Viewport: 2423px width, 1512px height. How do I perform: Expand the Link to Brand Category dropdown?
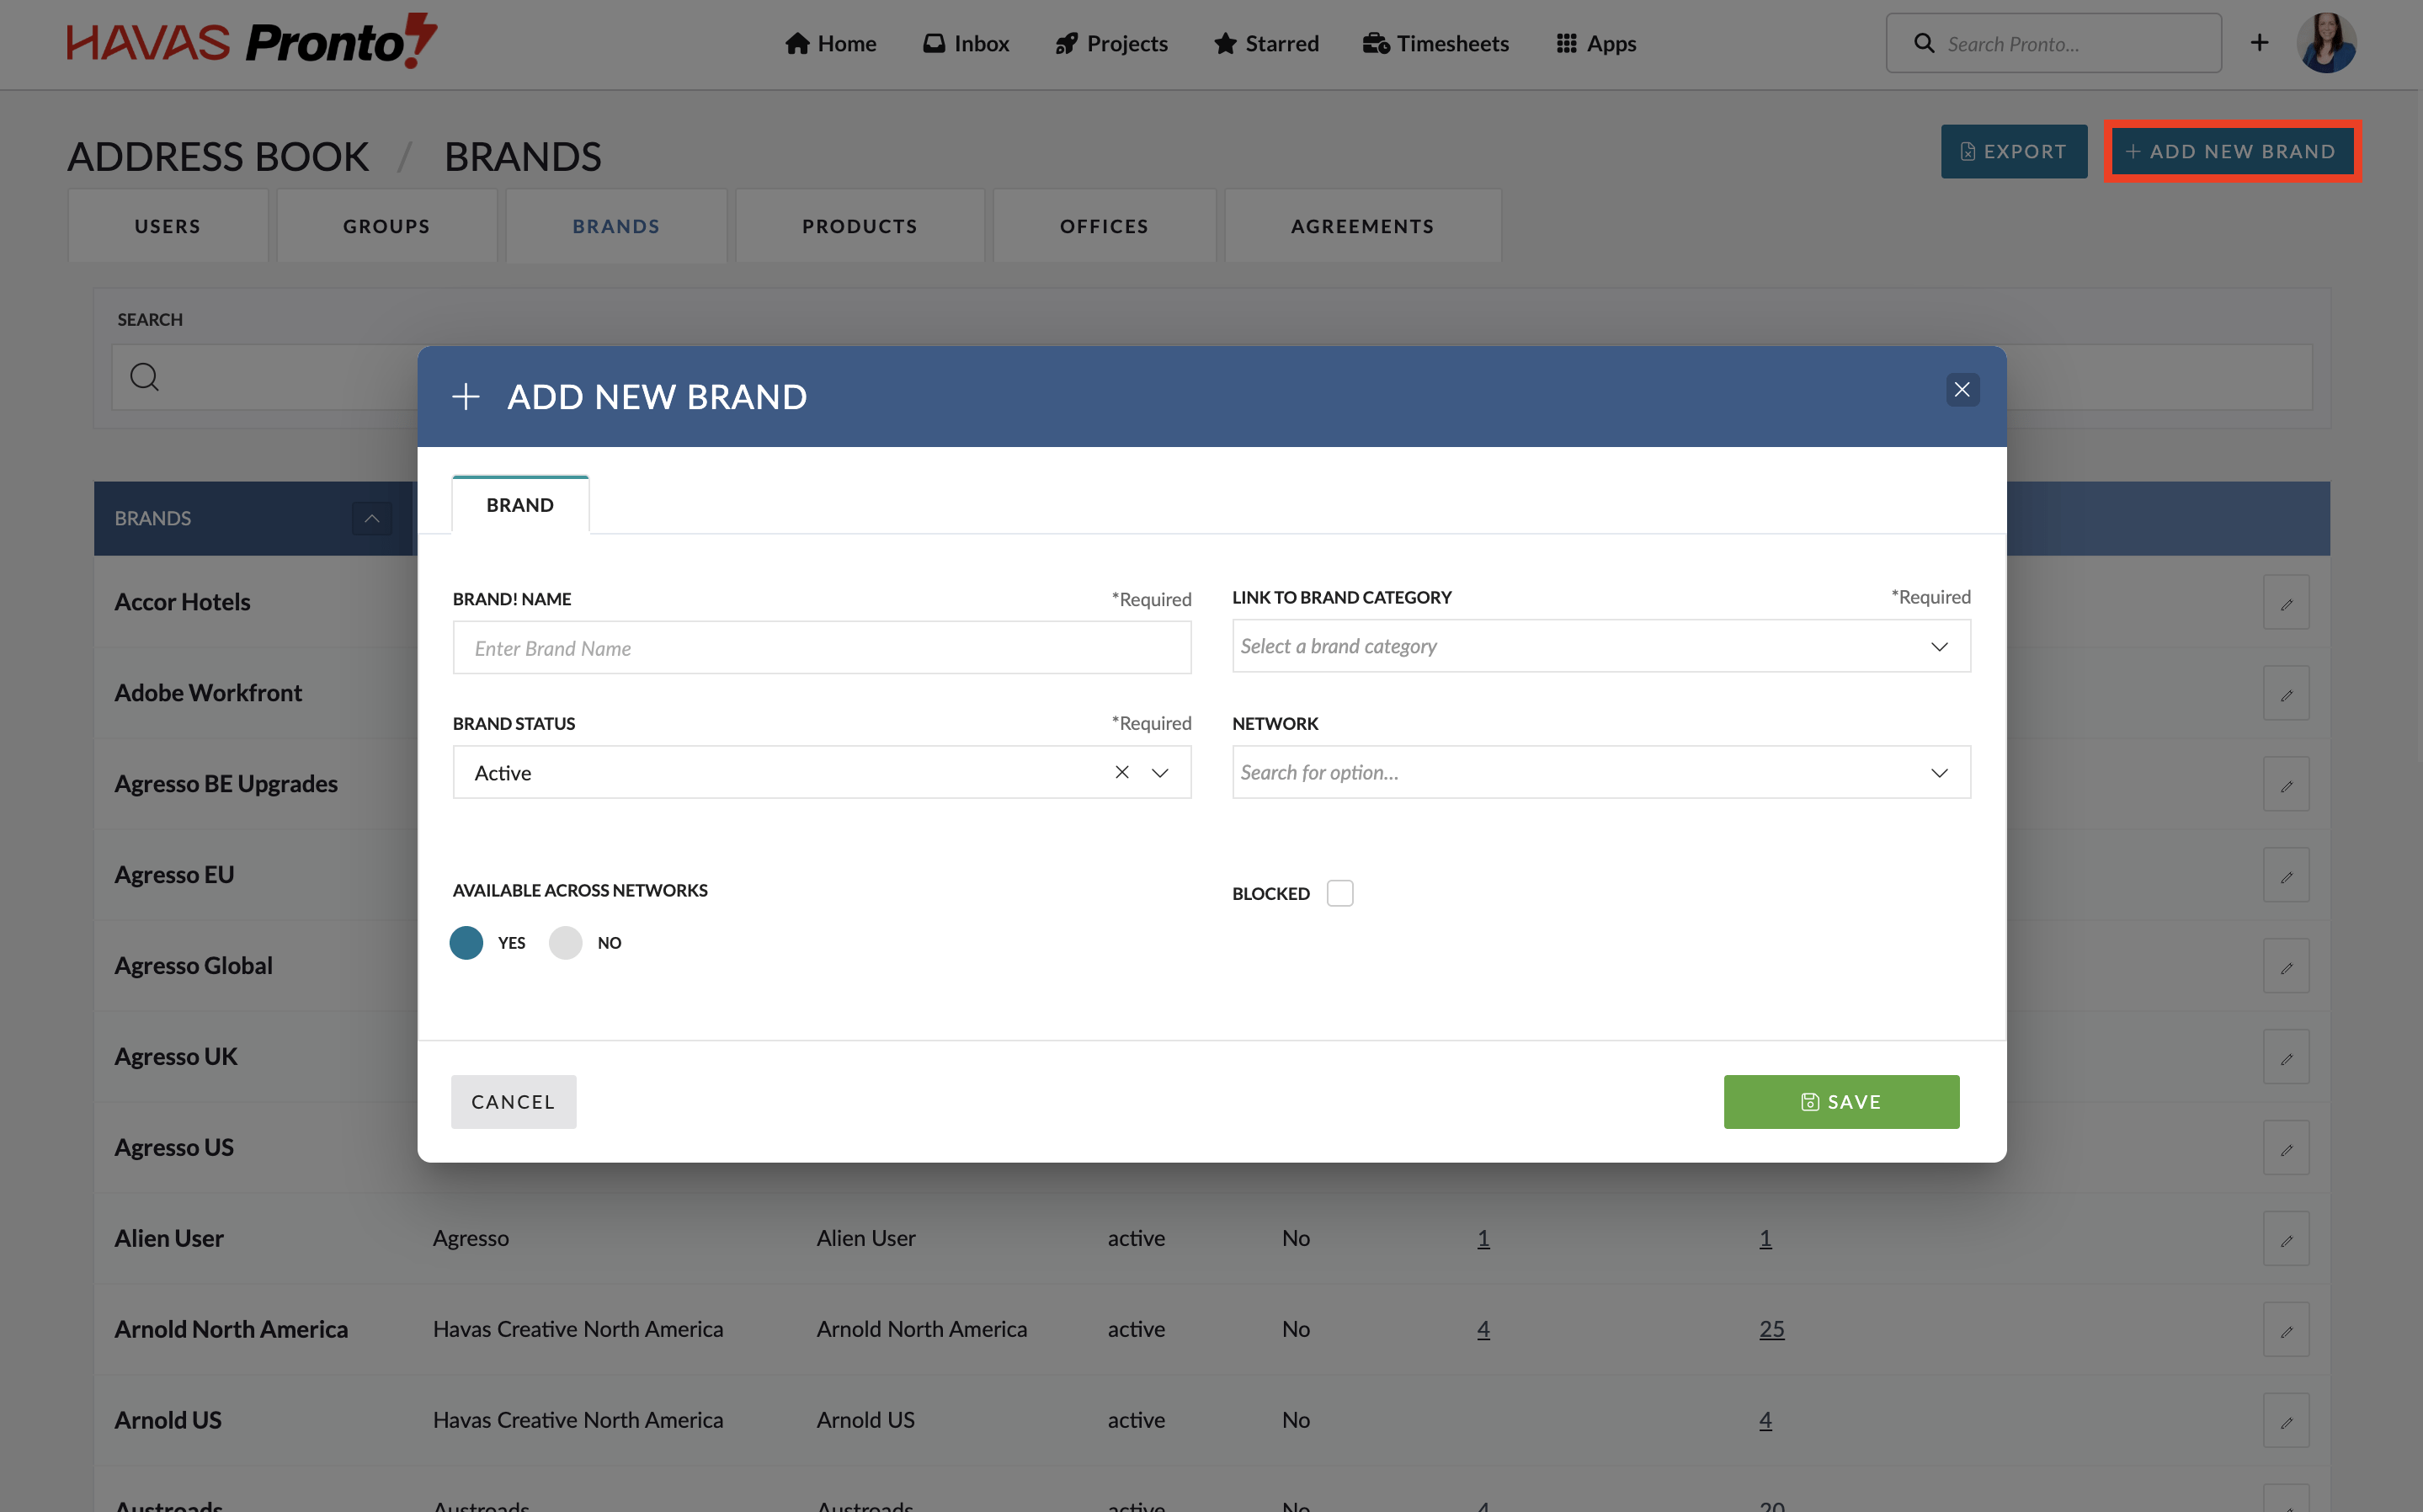pyautogui.click(x=1938, y=647)
